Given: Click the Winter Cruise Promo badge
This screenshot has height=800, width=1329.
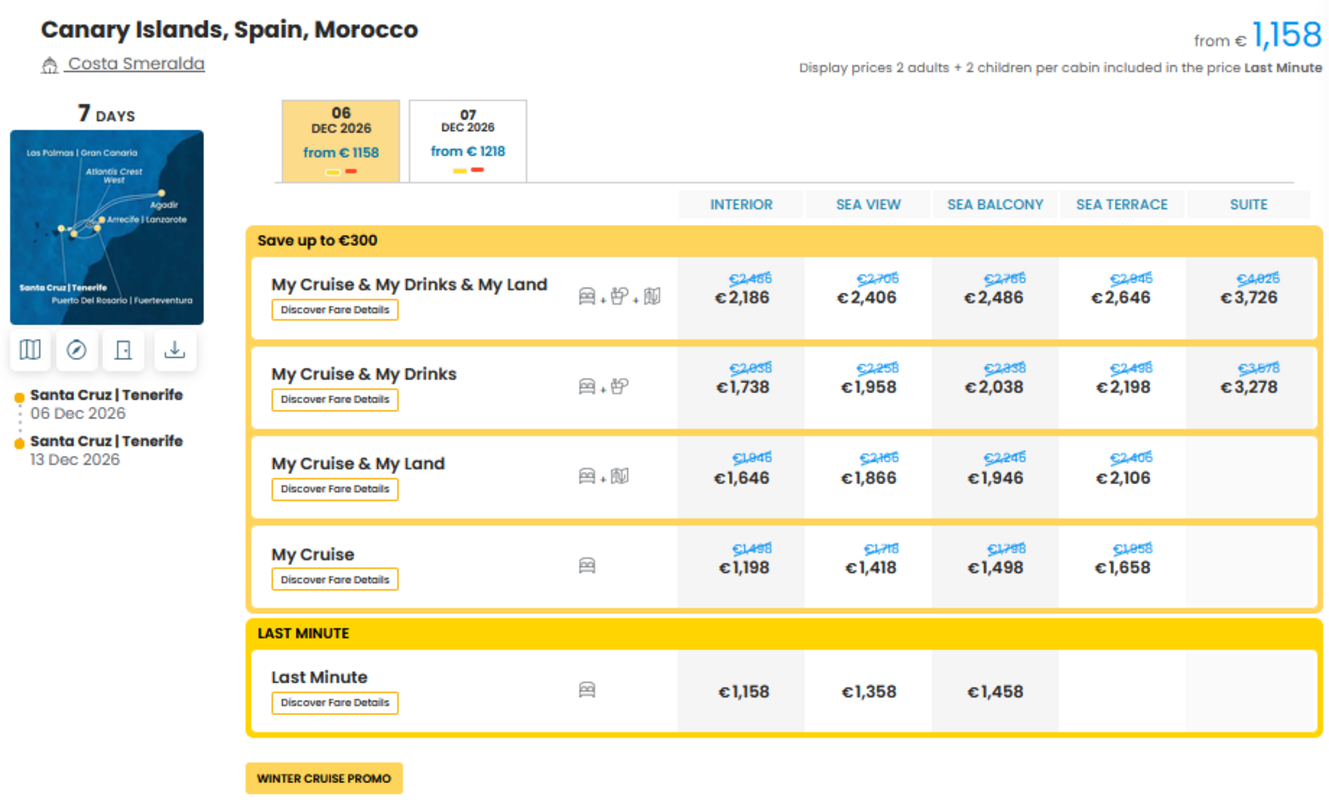Looking at the screenshot, I should [x=324, y=779].
